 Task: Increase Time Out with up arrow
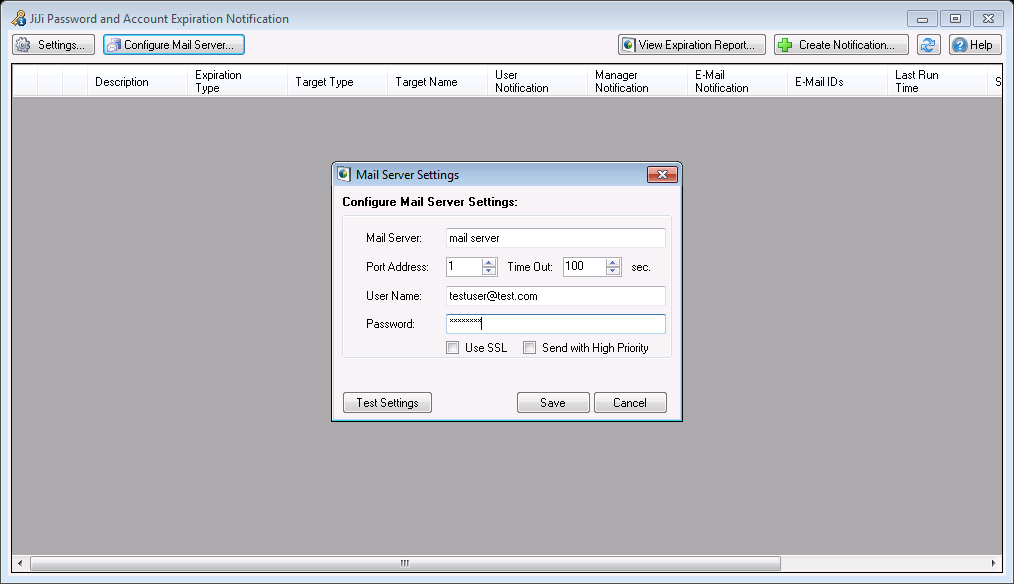(613, 262)
